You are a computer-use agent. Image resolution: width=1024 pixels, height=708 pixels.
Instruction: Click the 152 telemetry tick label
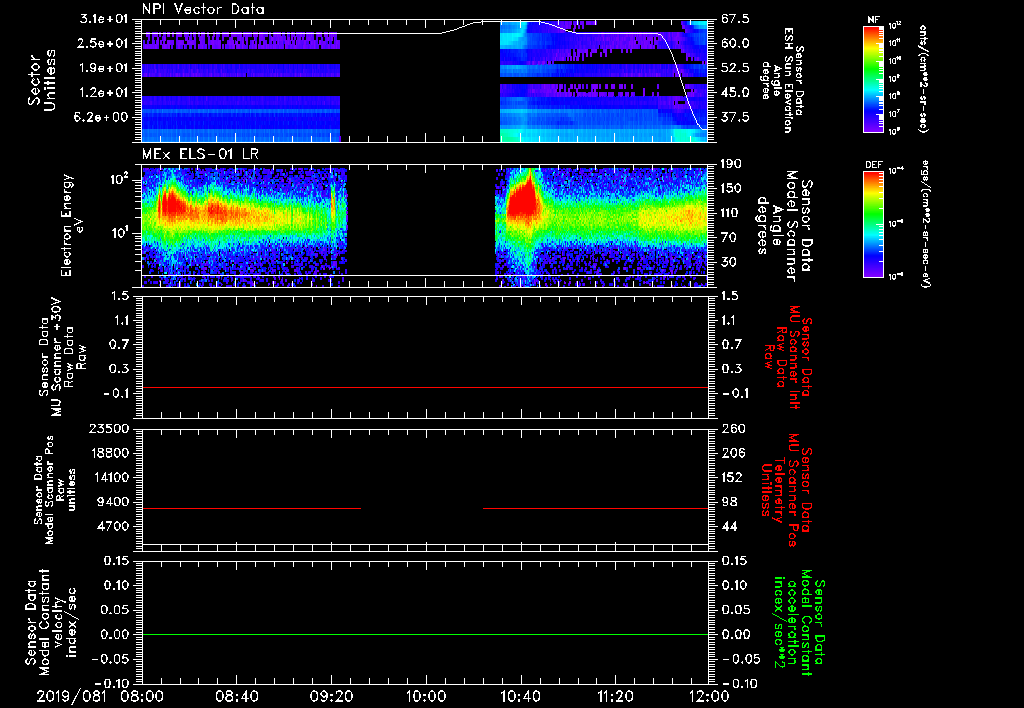point(732,477)
